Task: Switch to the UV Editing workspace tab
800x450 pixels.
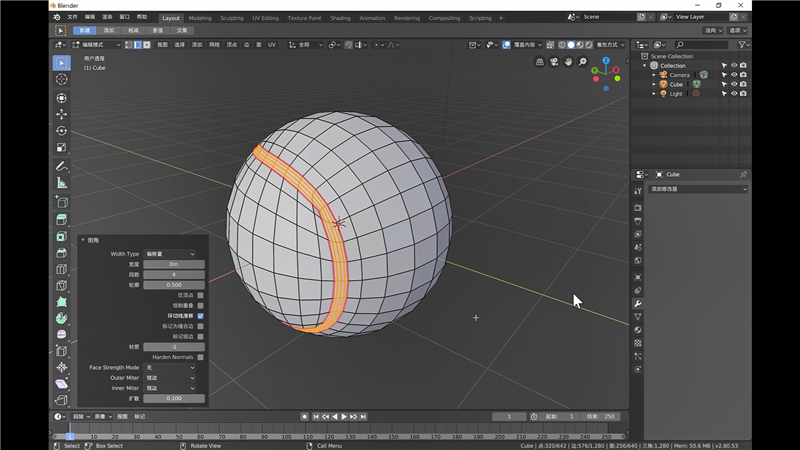Action: coord(265,18)
